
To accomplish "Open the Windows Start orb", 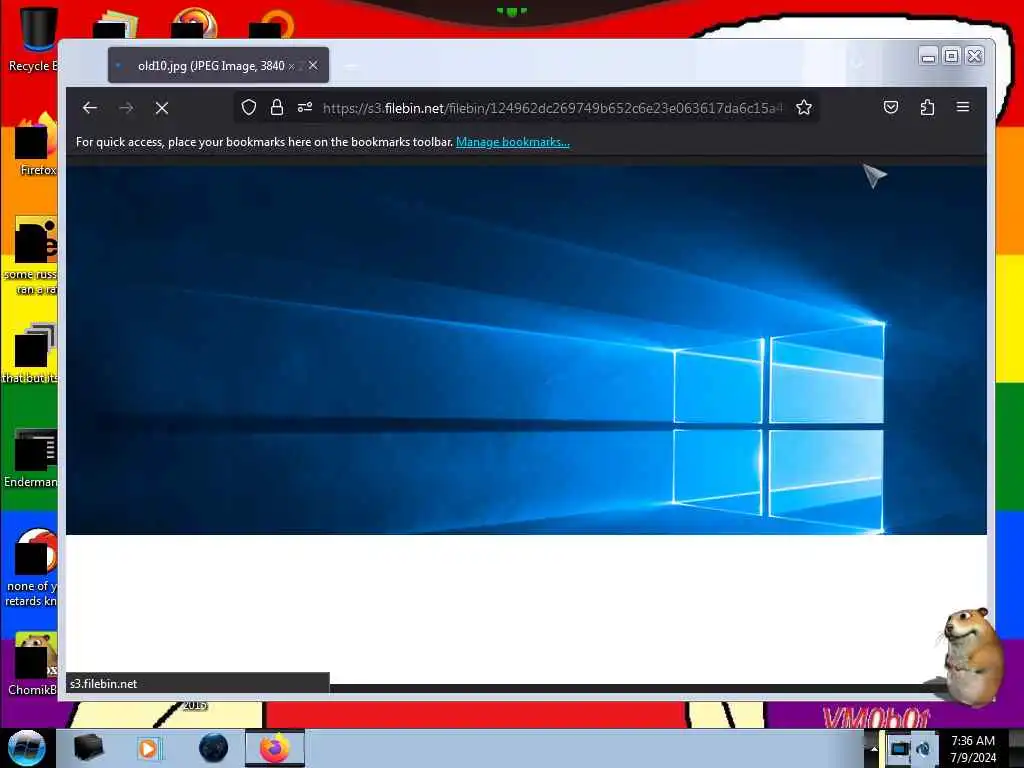I will click(x=27, y=748).
